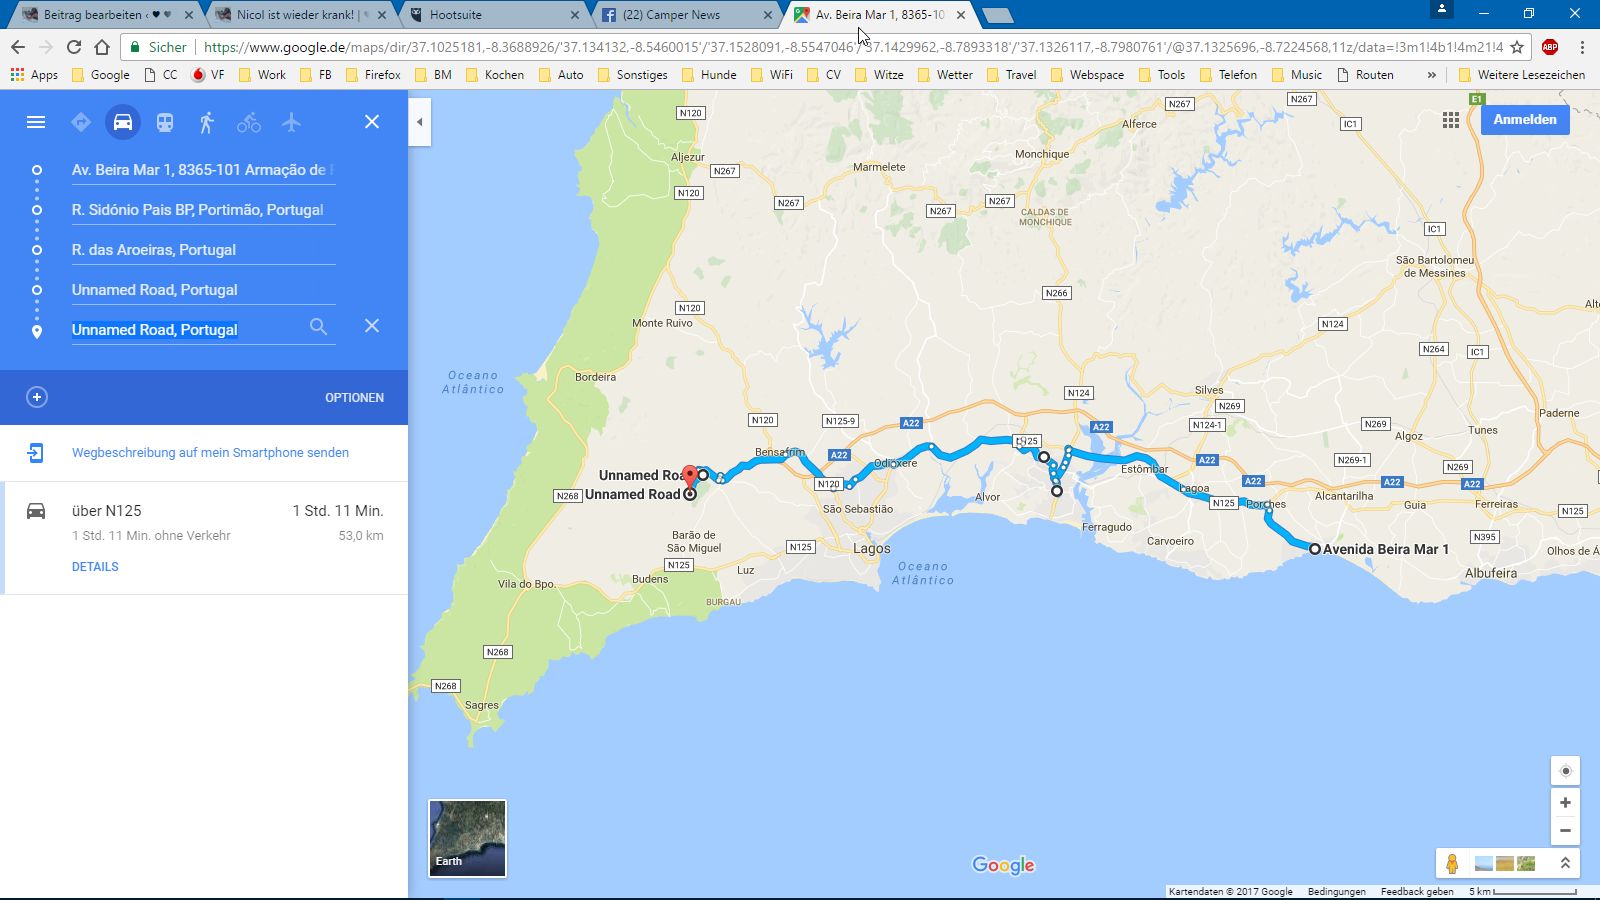Reload the current page
This screenshot has width=1600, height=900.
[74, 47]
